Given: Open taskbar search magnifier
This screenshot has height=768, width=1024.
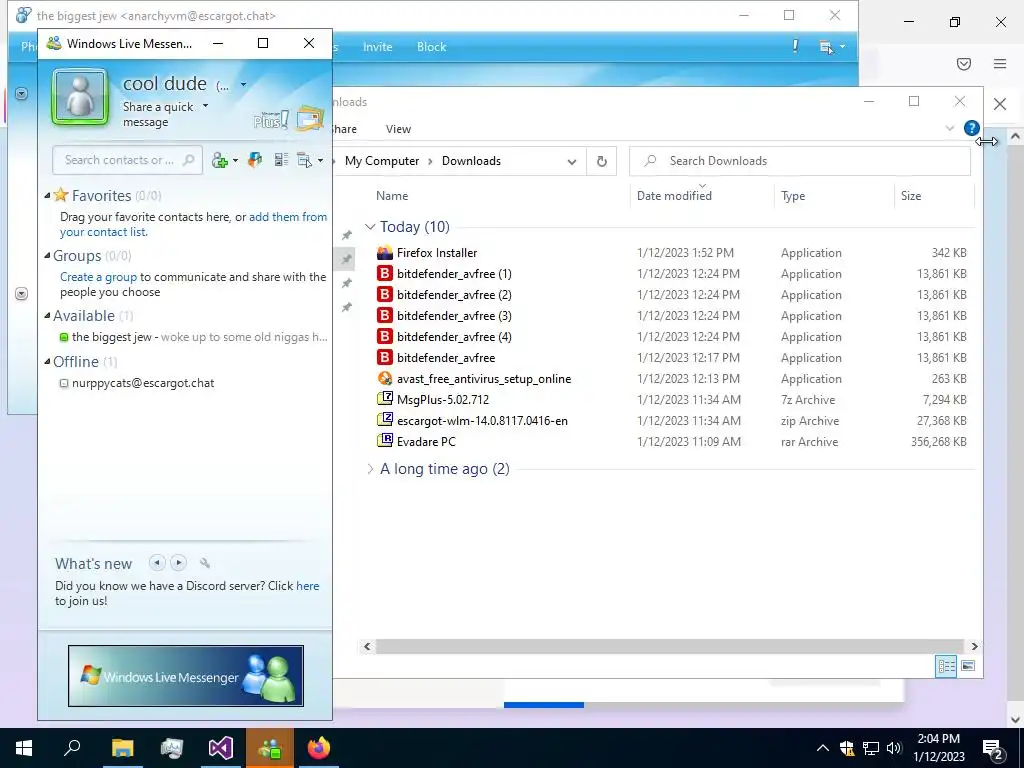Looking at the screenshot, I should 72,748.
